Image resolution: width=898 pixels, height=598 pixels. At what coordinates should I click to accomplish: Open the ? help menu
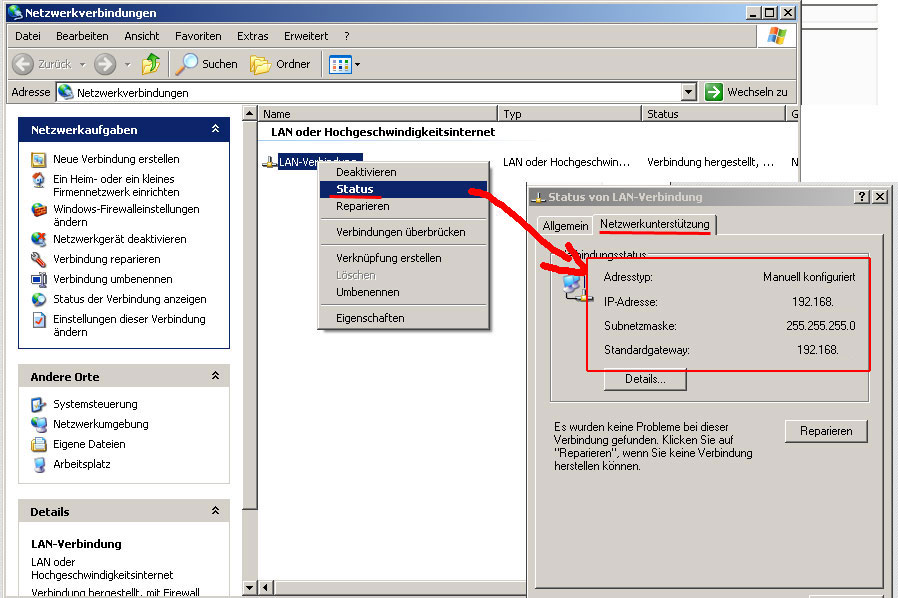tap(346, 36)
